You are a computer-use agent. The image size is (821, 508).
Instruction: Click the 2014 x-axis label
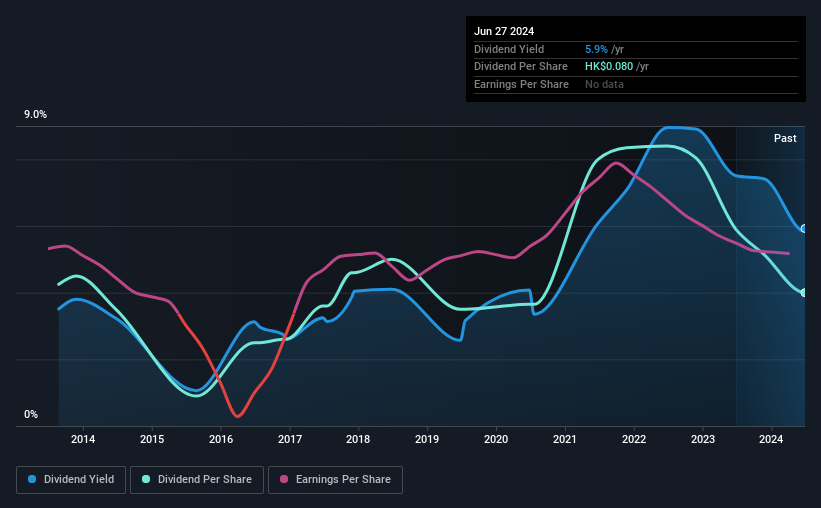click(83, 439)
